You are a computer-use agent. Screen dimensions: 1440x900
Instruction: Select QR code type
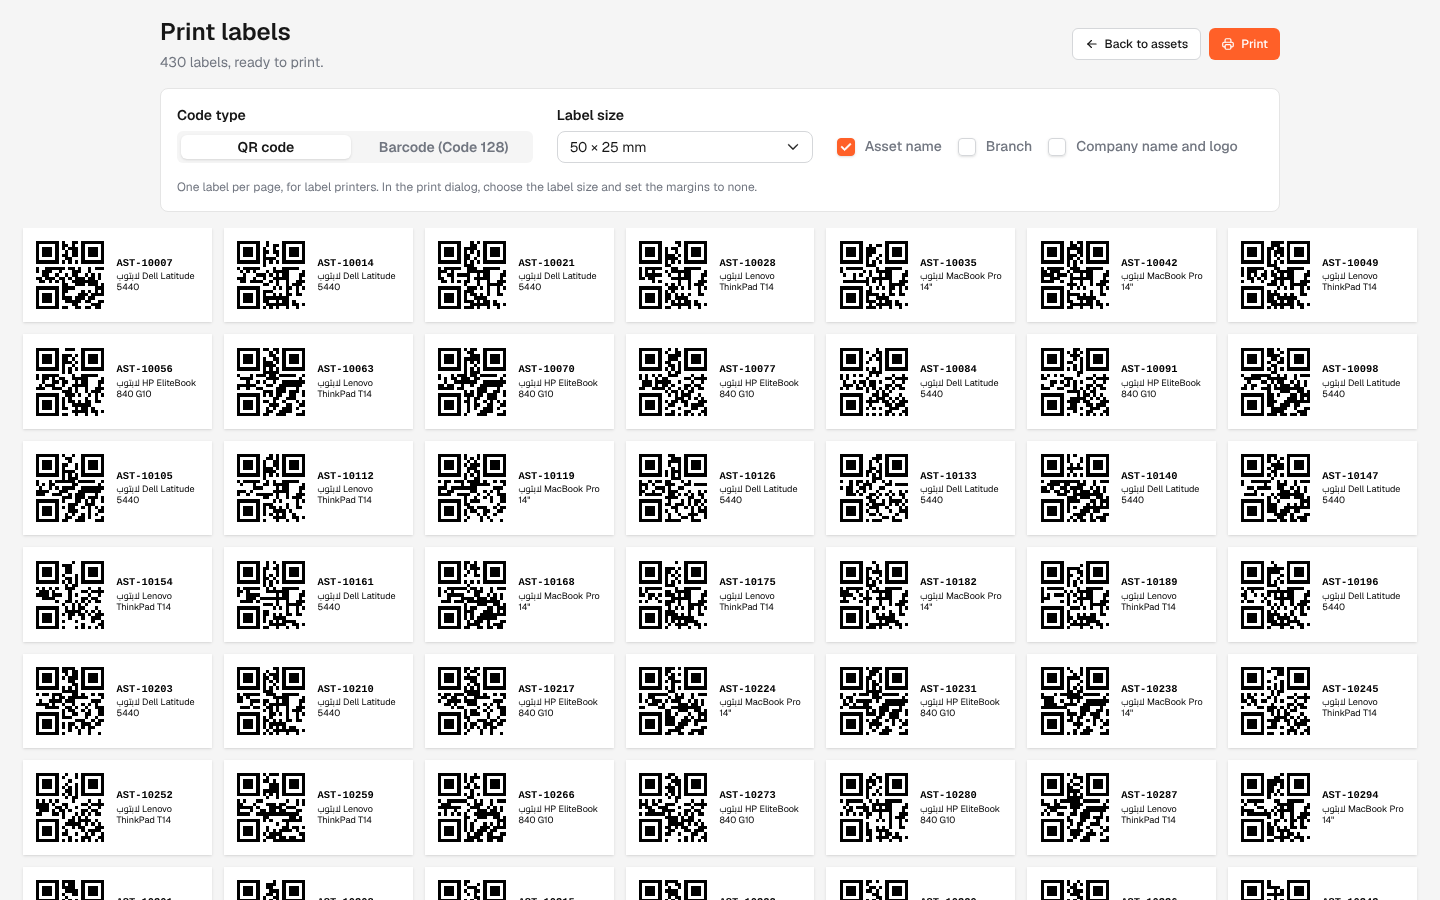pyautogui.click(x=266, y=147)
